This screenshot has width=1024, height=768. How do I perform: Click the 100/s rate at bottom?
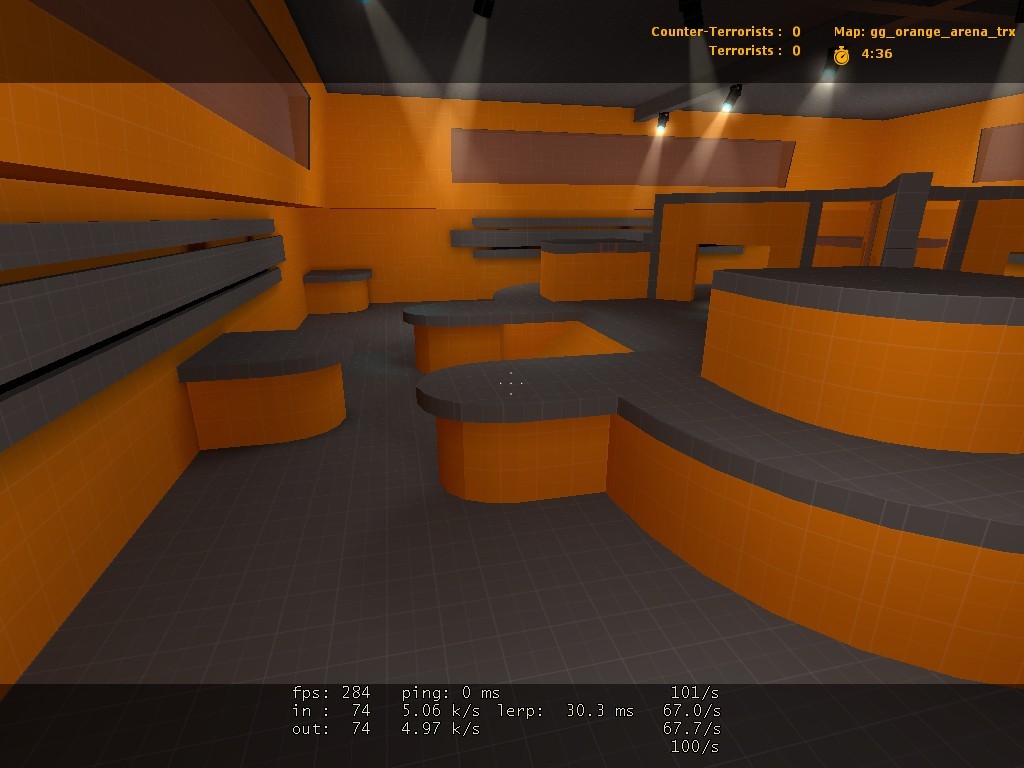click(x=695, y=746)
